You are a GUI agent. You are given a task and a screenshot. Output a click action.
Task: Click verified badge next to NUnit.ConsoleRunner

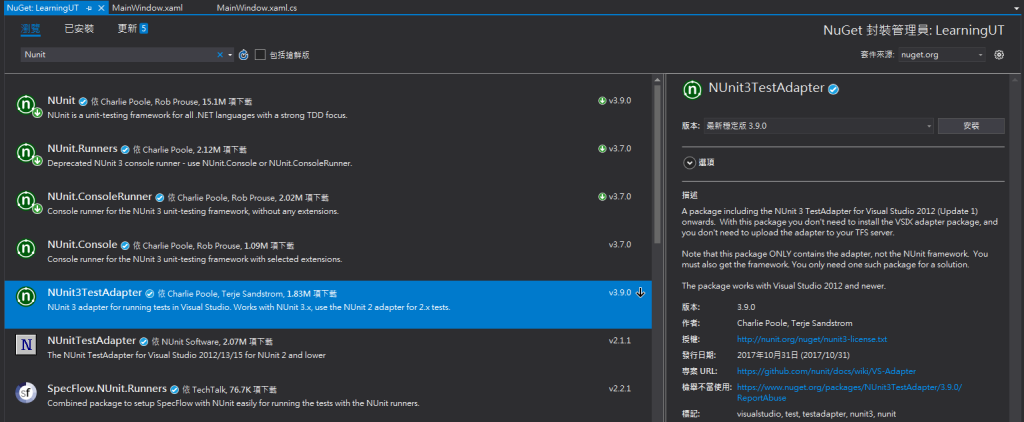159,197
